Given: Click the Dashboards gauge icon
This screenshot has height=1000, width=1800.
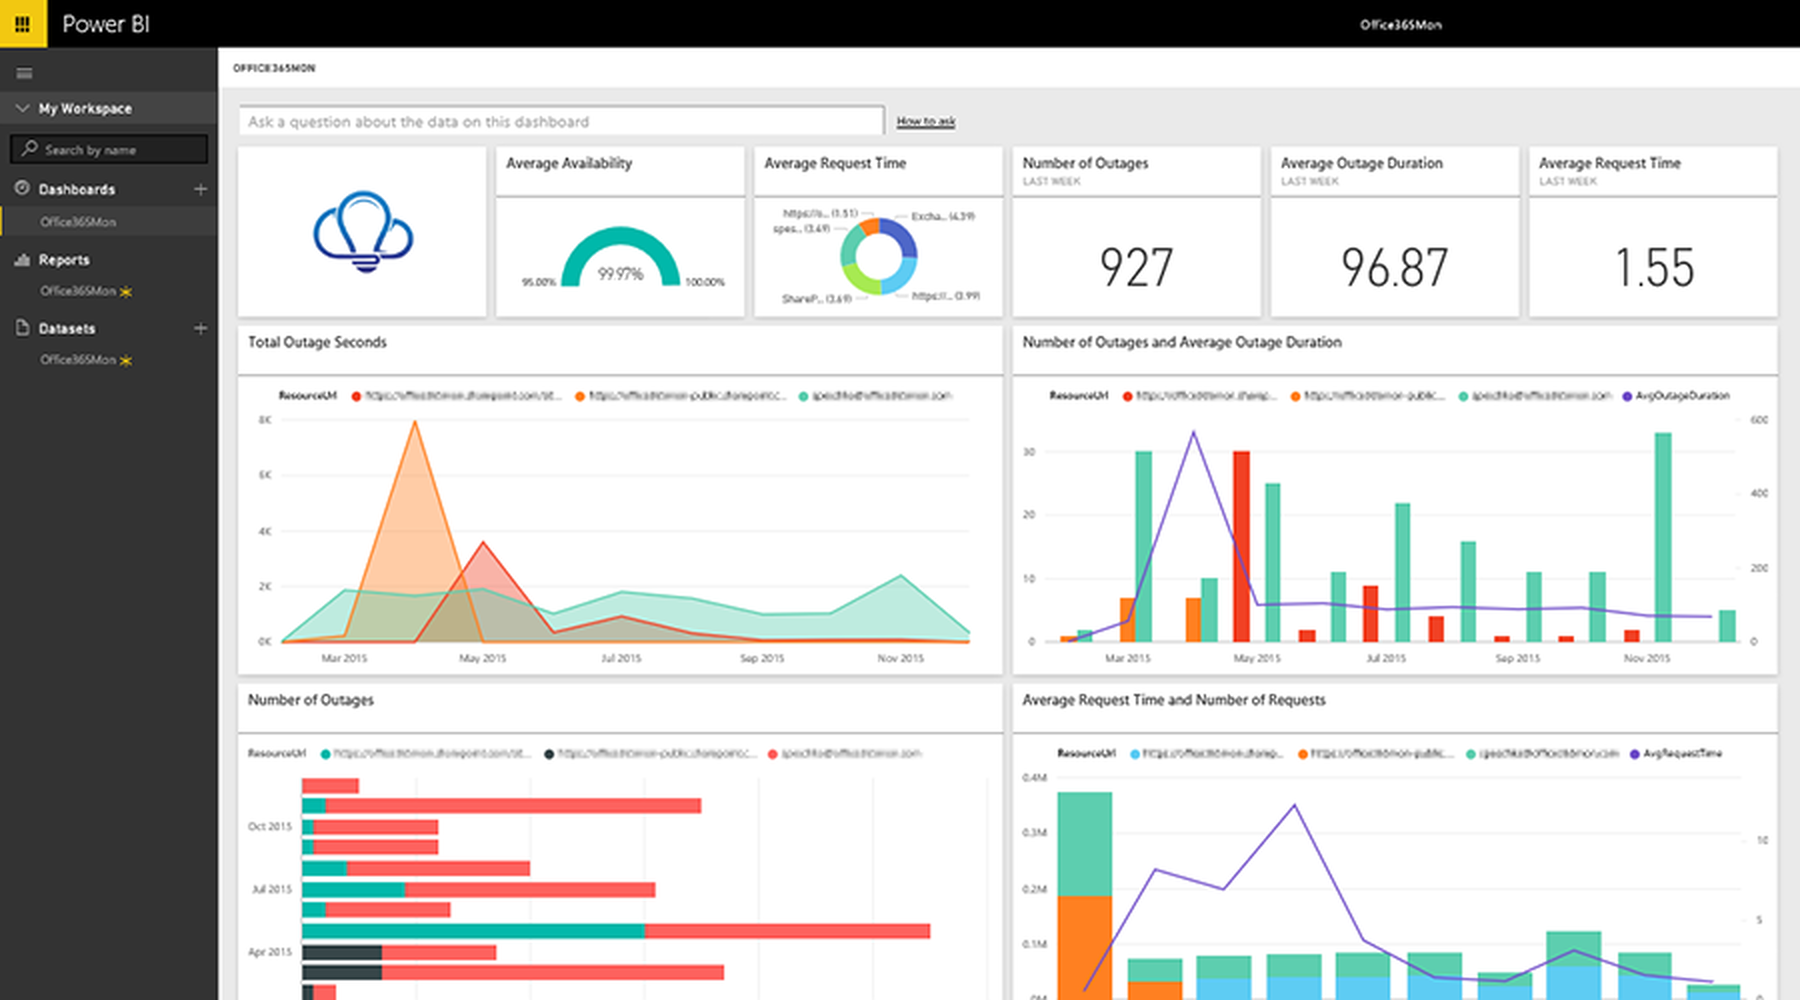Looking at the screenshot, I should pos(22,188).
